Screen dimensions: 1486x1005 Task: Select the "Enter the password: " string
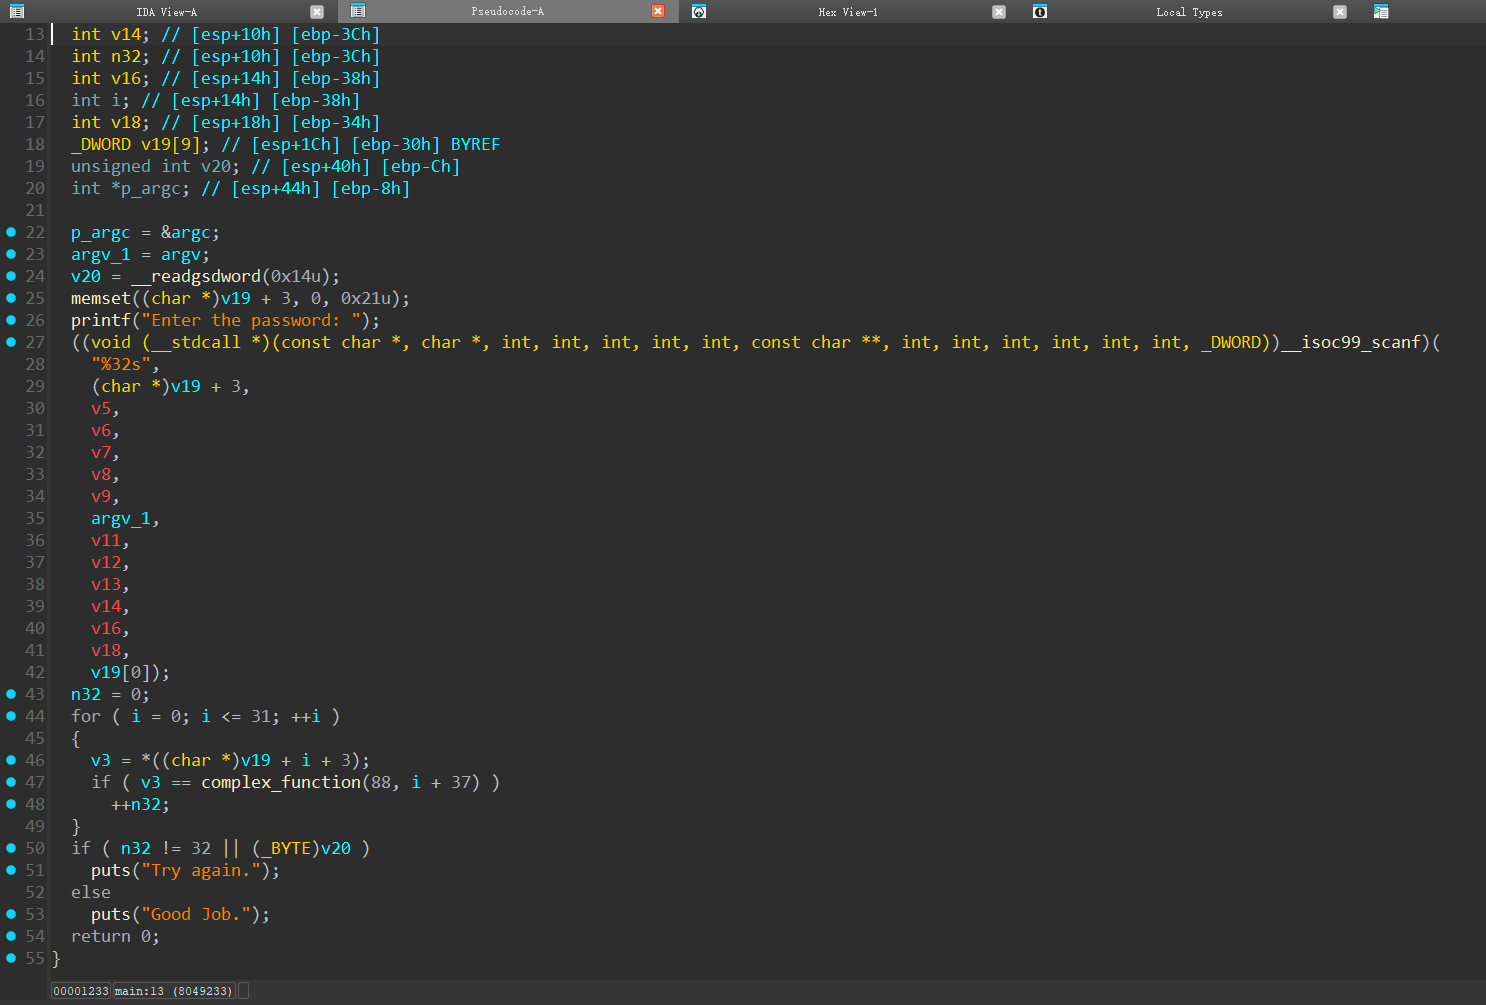tap(246, 320)
